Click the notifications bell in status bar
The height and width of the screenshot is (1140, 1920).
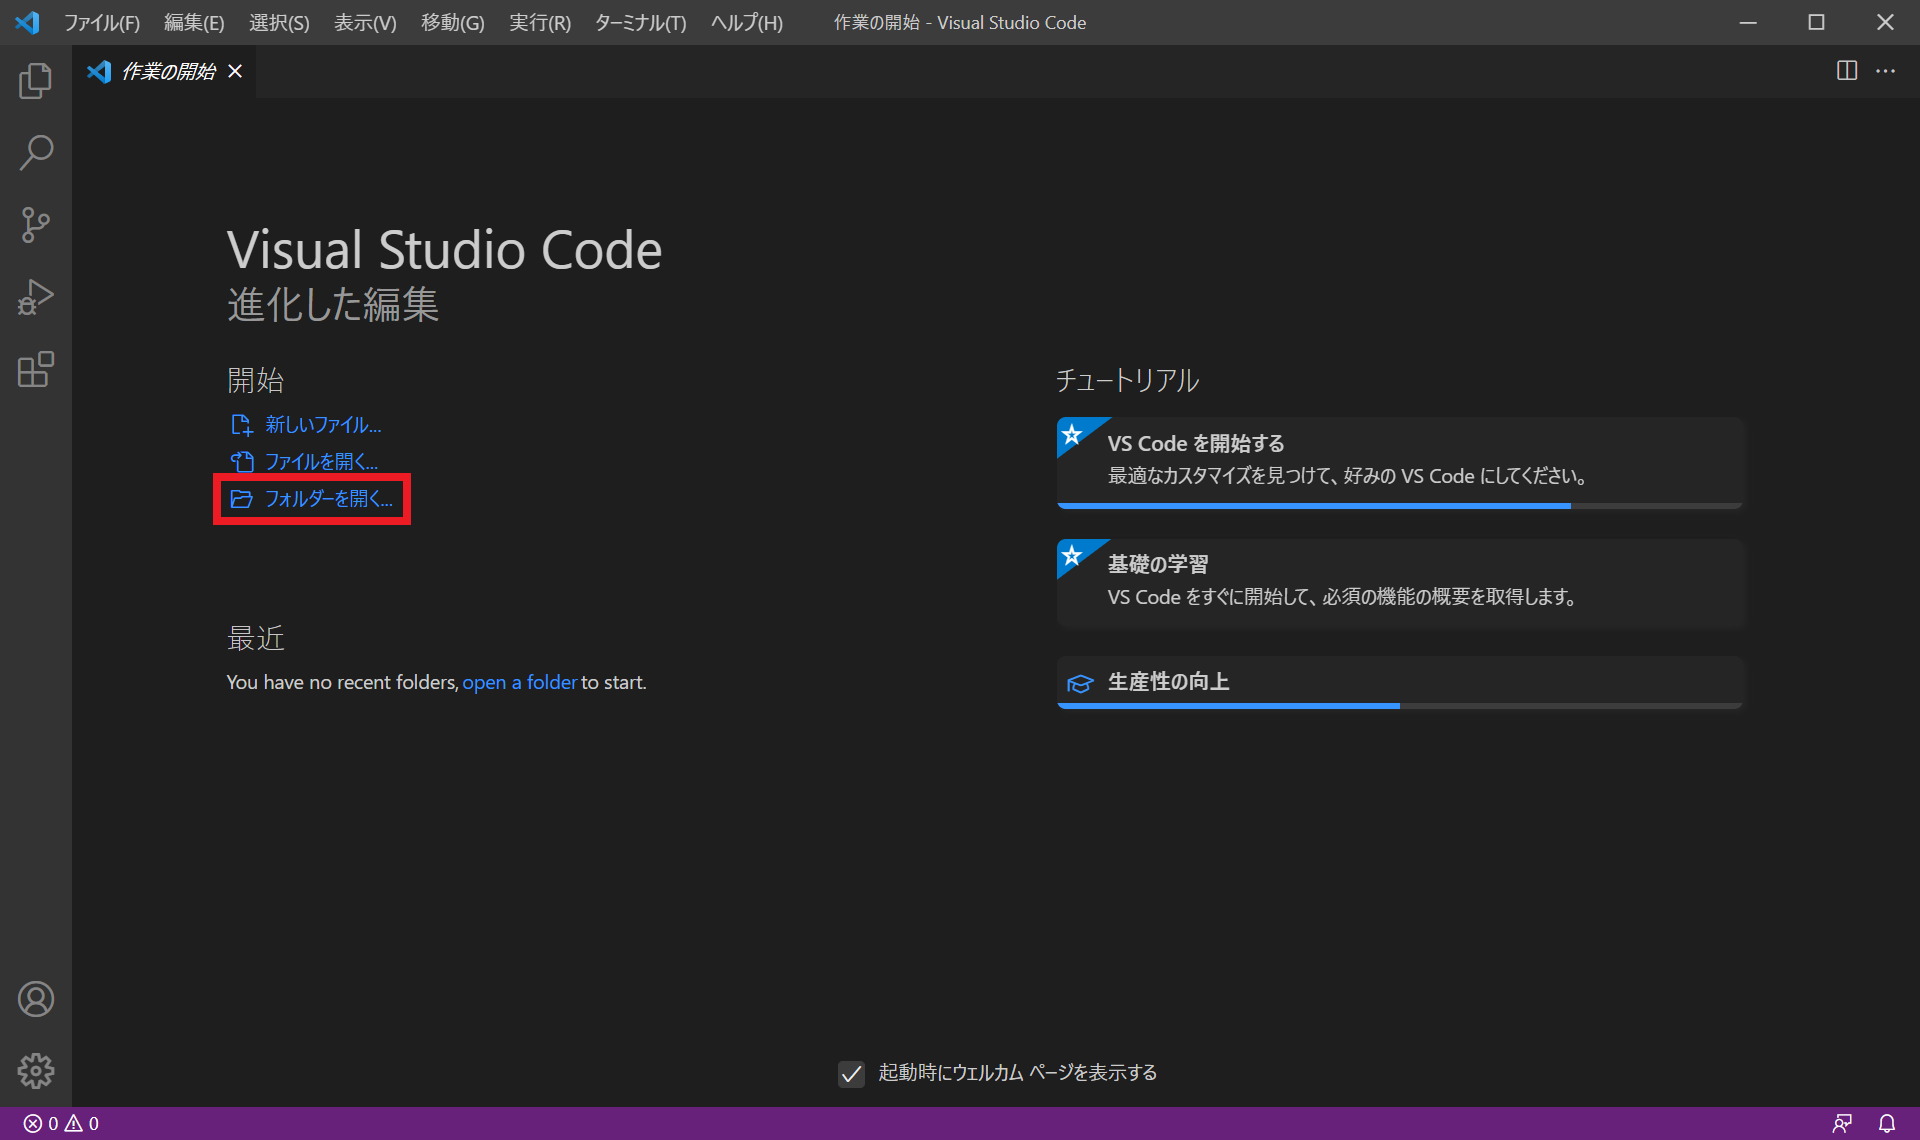tap(1886, 1123)
